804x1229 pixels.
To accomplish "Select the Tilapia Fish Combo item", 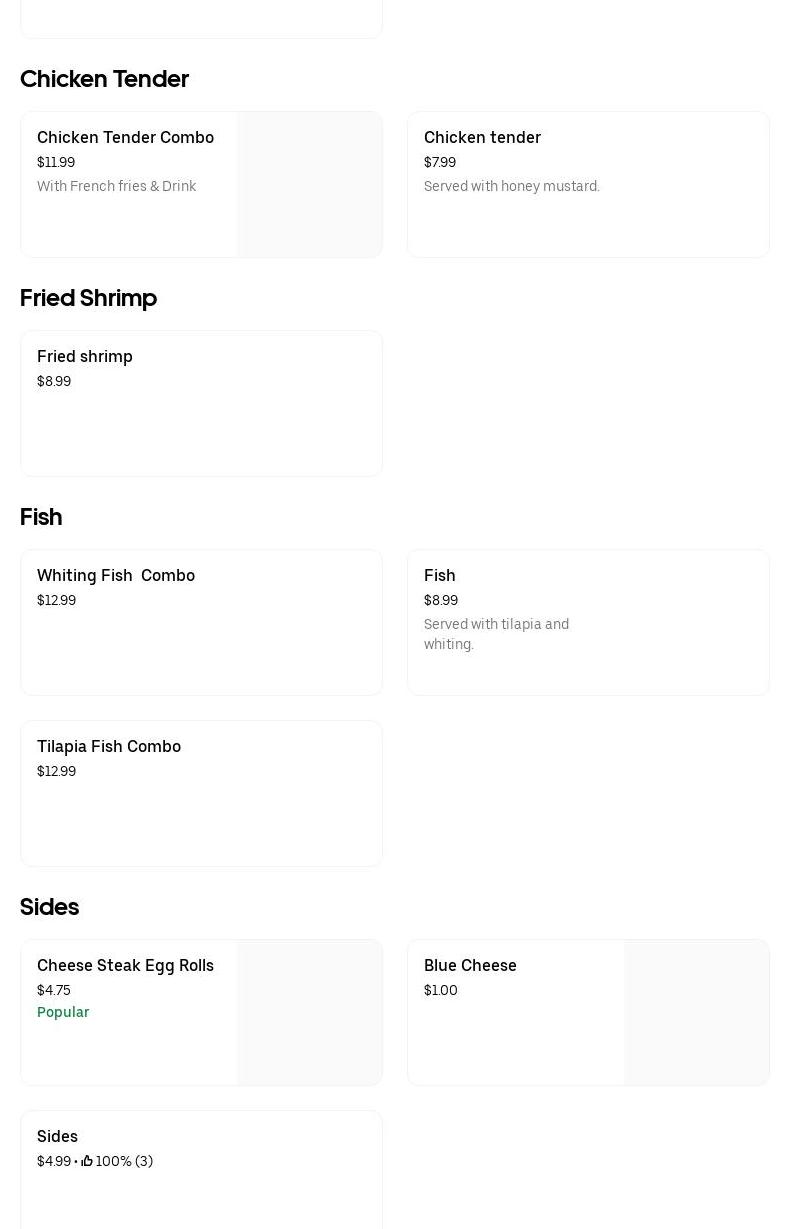I will pos(109,746).
